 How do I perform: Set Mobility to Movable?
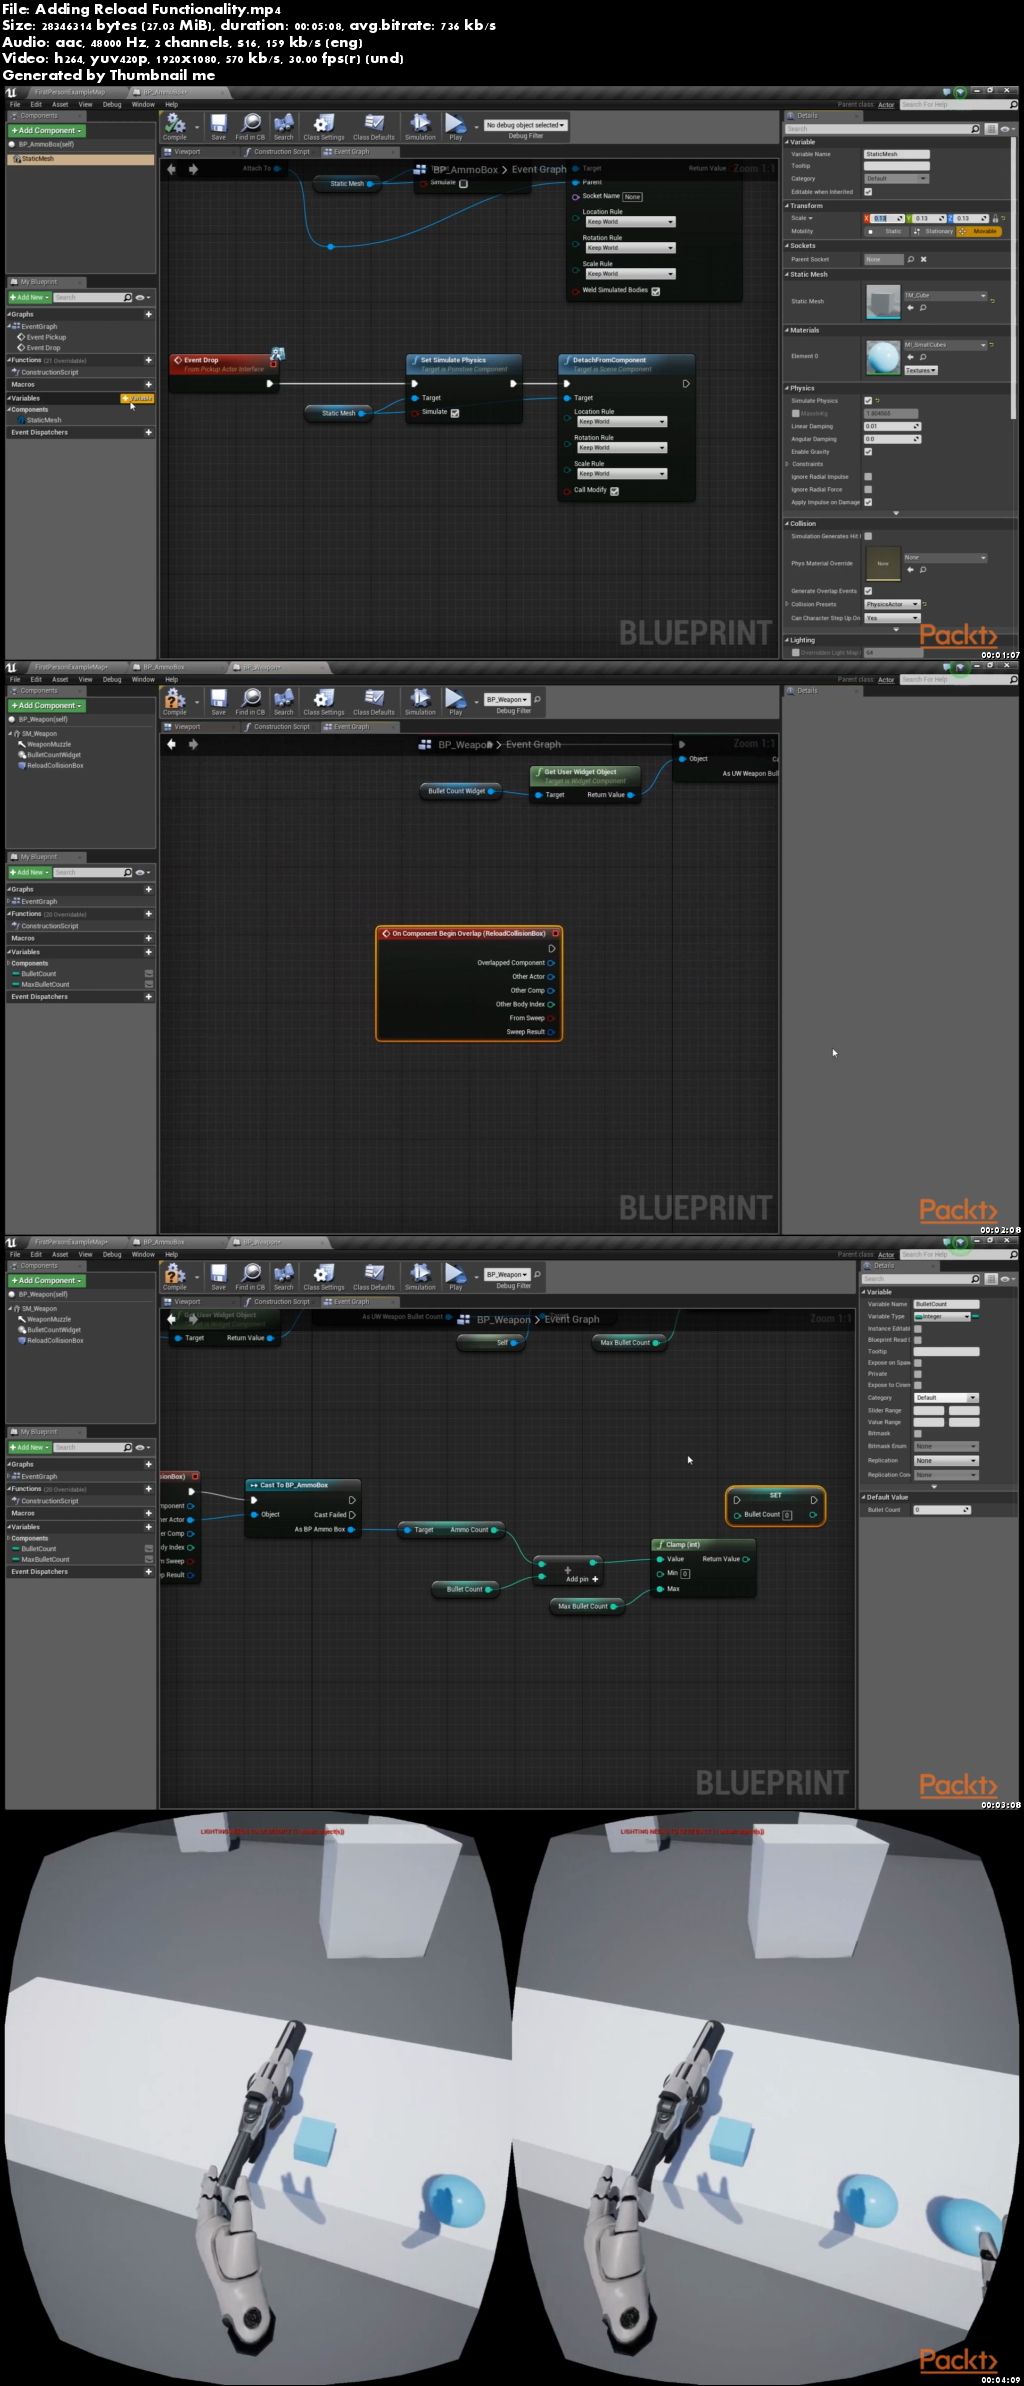979,231
